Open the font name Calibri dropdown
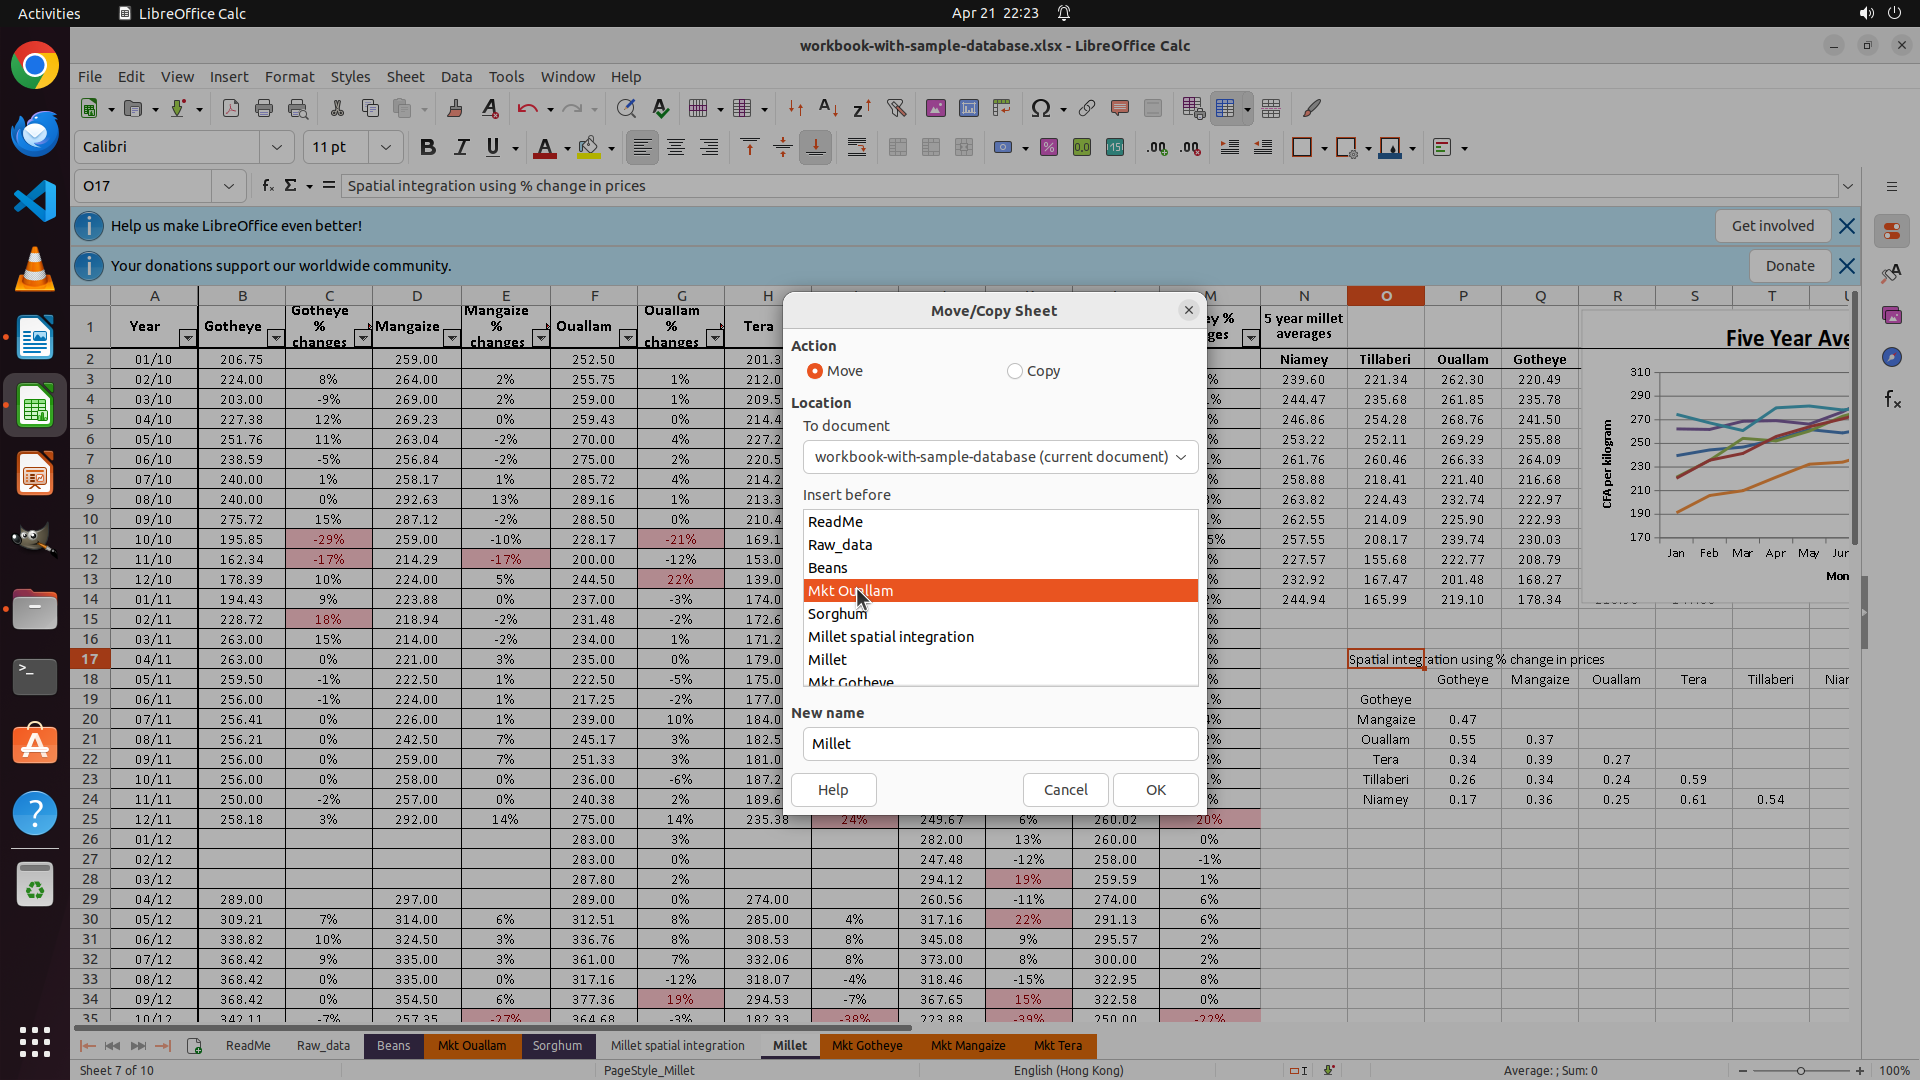 (x=277, y=148)
